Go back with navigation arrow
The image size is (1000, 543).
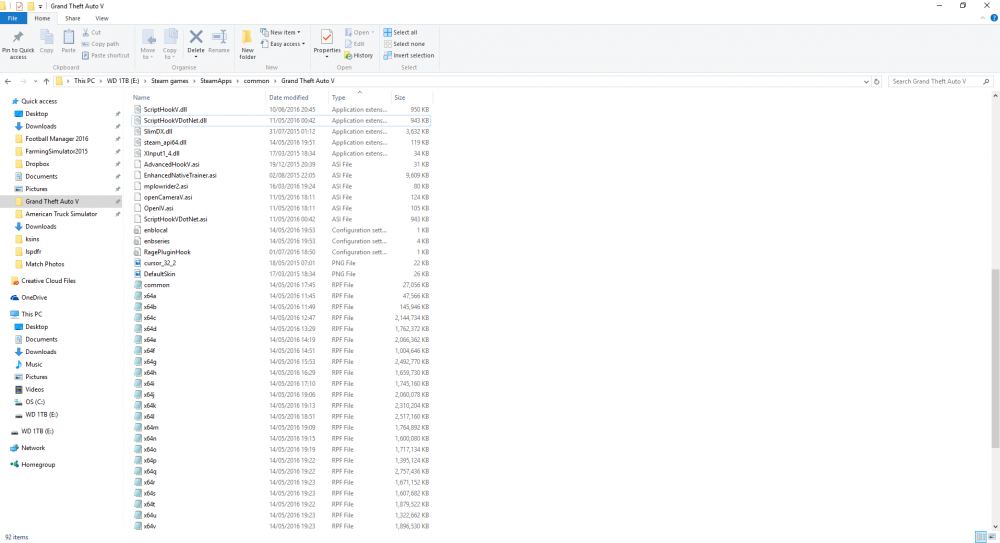click(x=8, y=82)
